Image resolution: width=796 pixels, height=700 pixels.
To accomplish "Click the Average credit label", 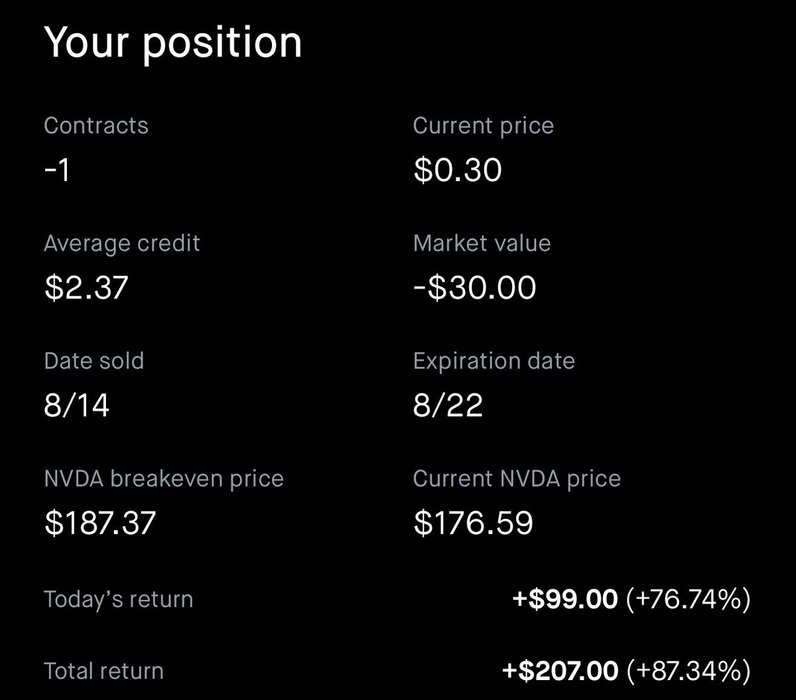I will (x=122, y=243).
